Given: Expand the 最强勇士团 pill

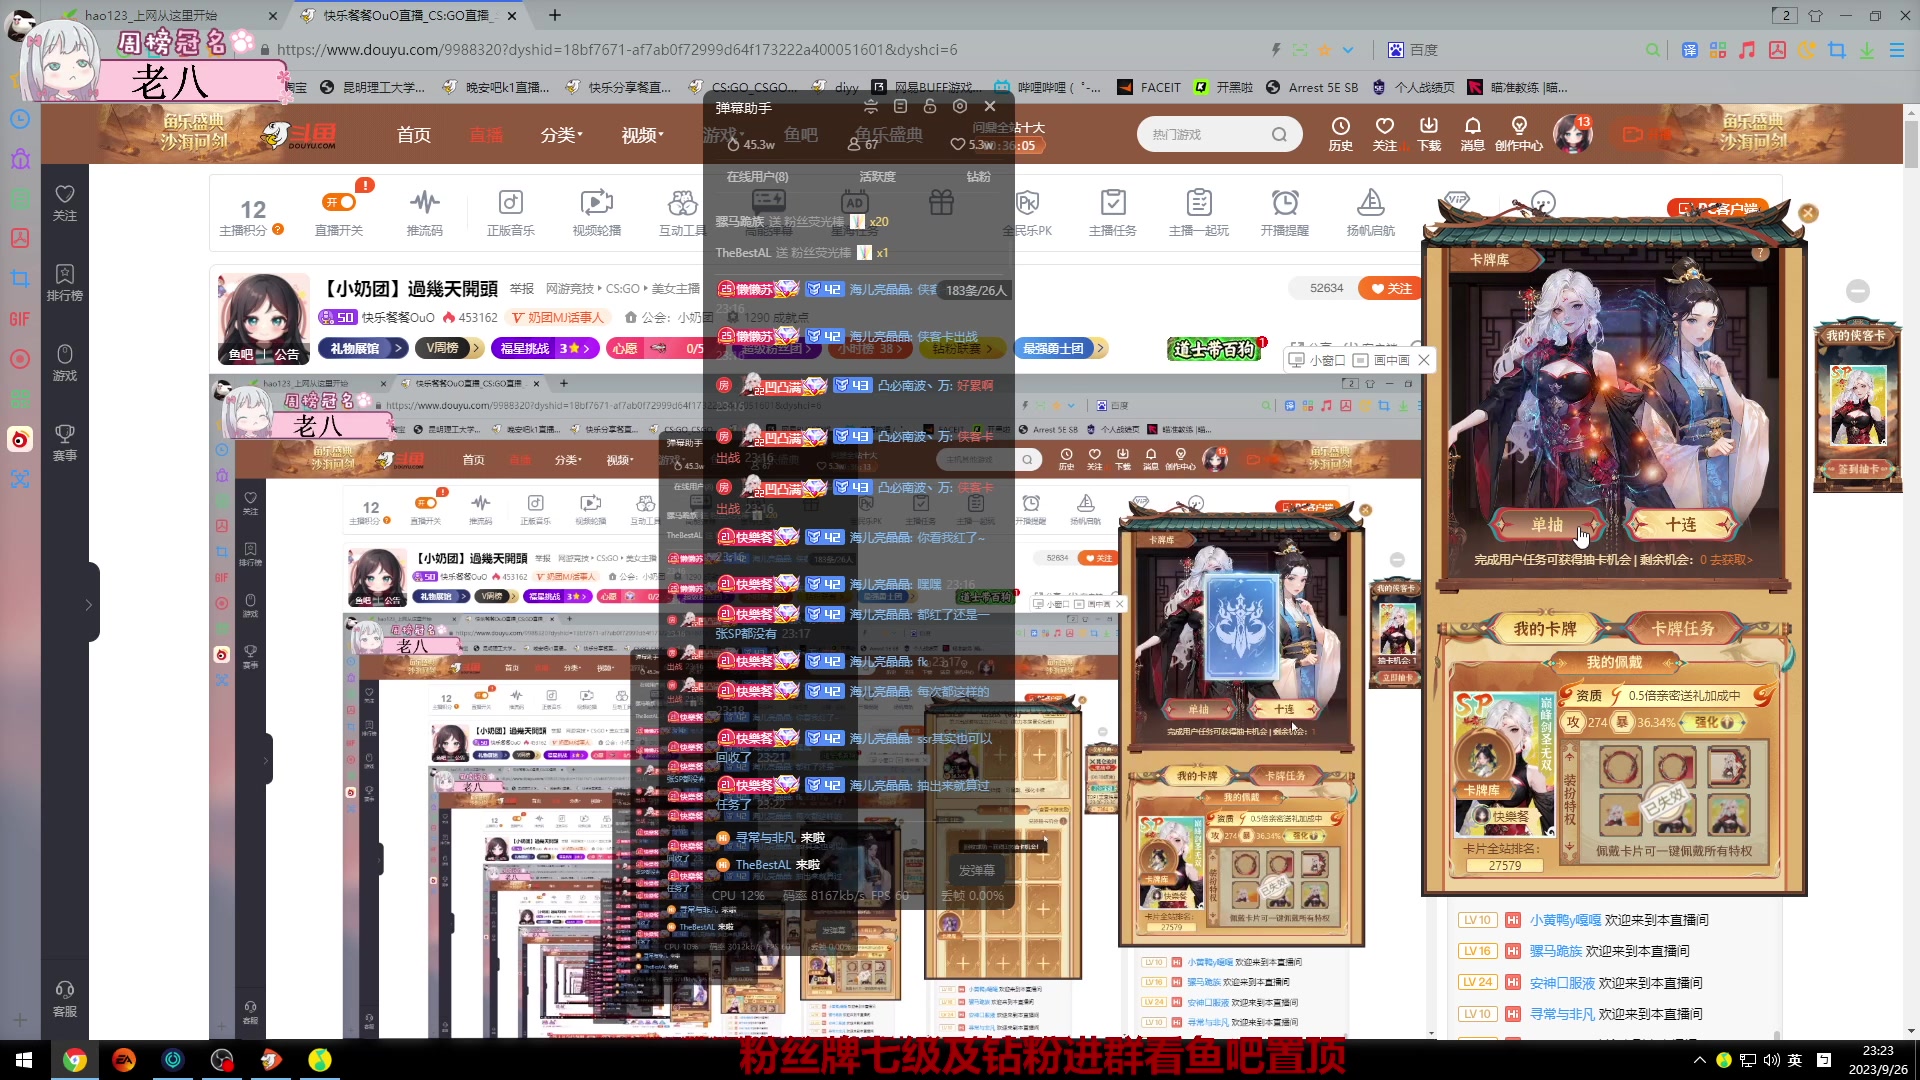Looking at the screenshot, I should (x=1061, y=348).
